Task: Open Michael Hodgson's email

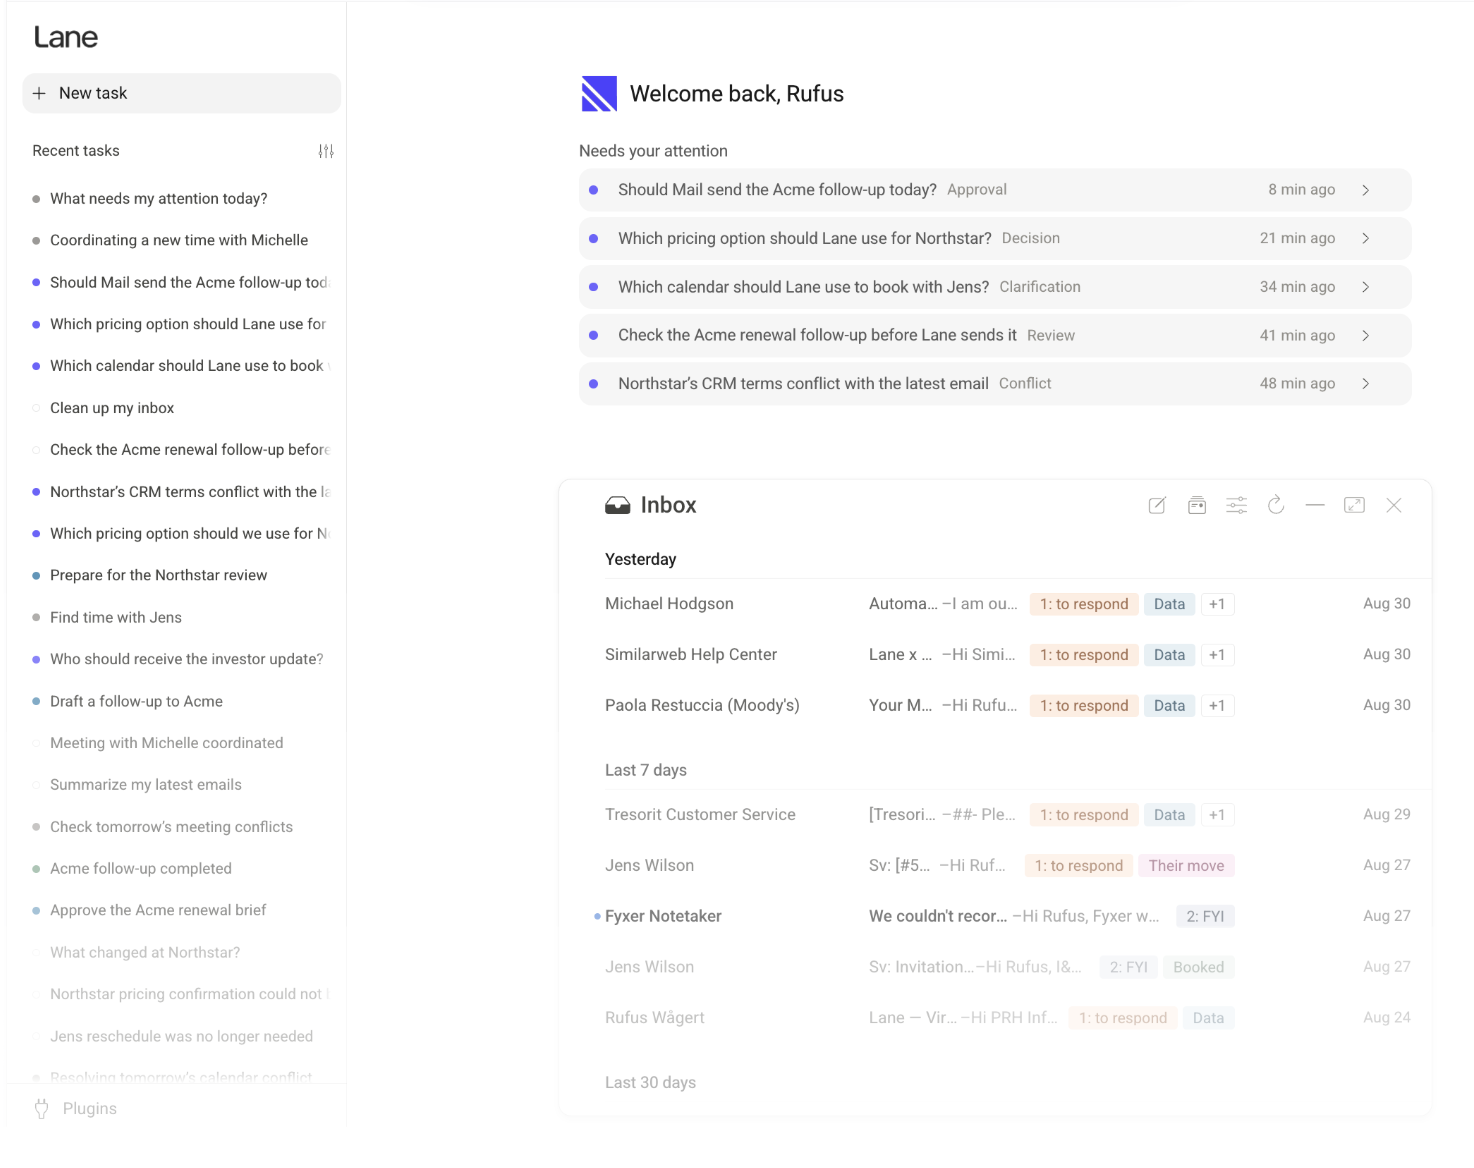Action: point(1008,604)
